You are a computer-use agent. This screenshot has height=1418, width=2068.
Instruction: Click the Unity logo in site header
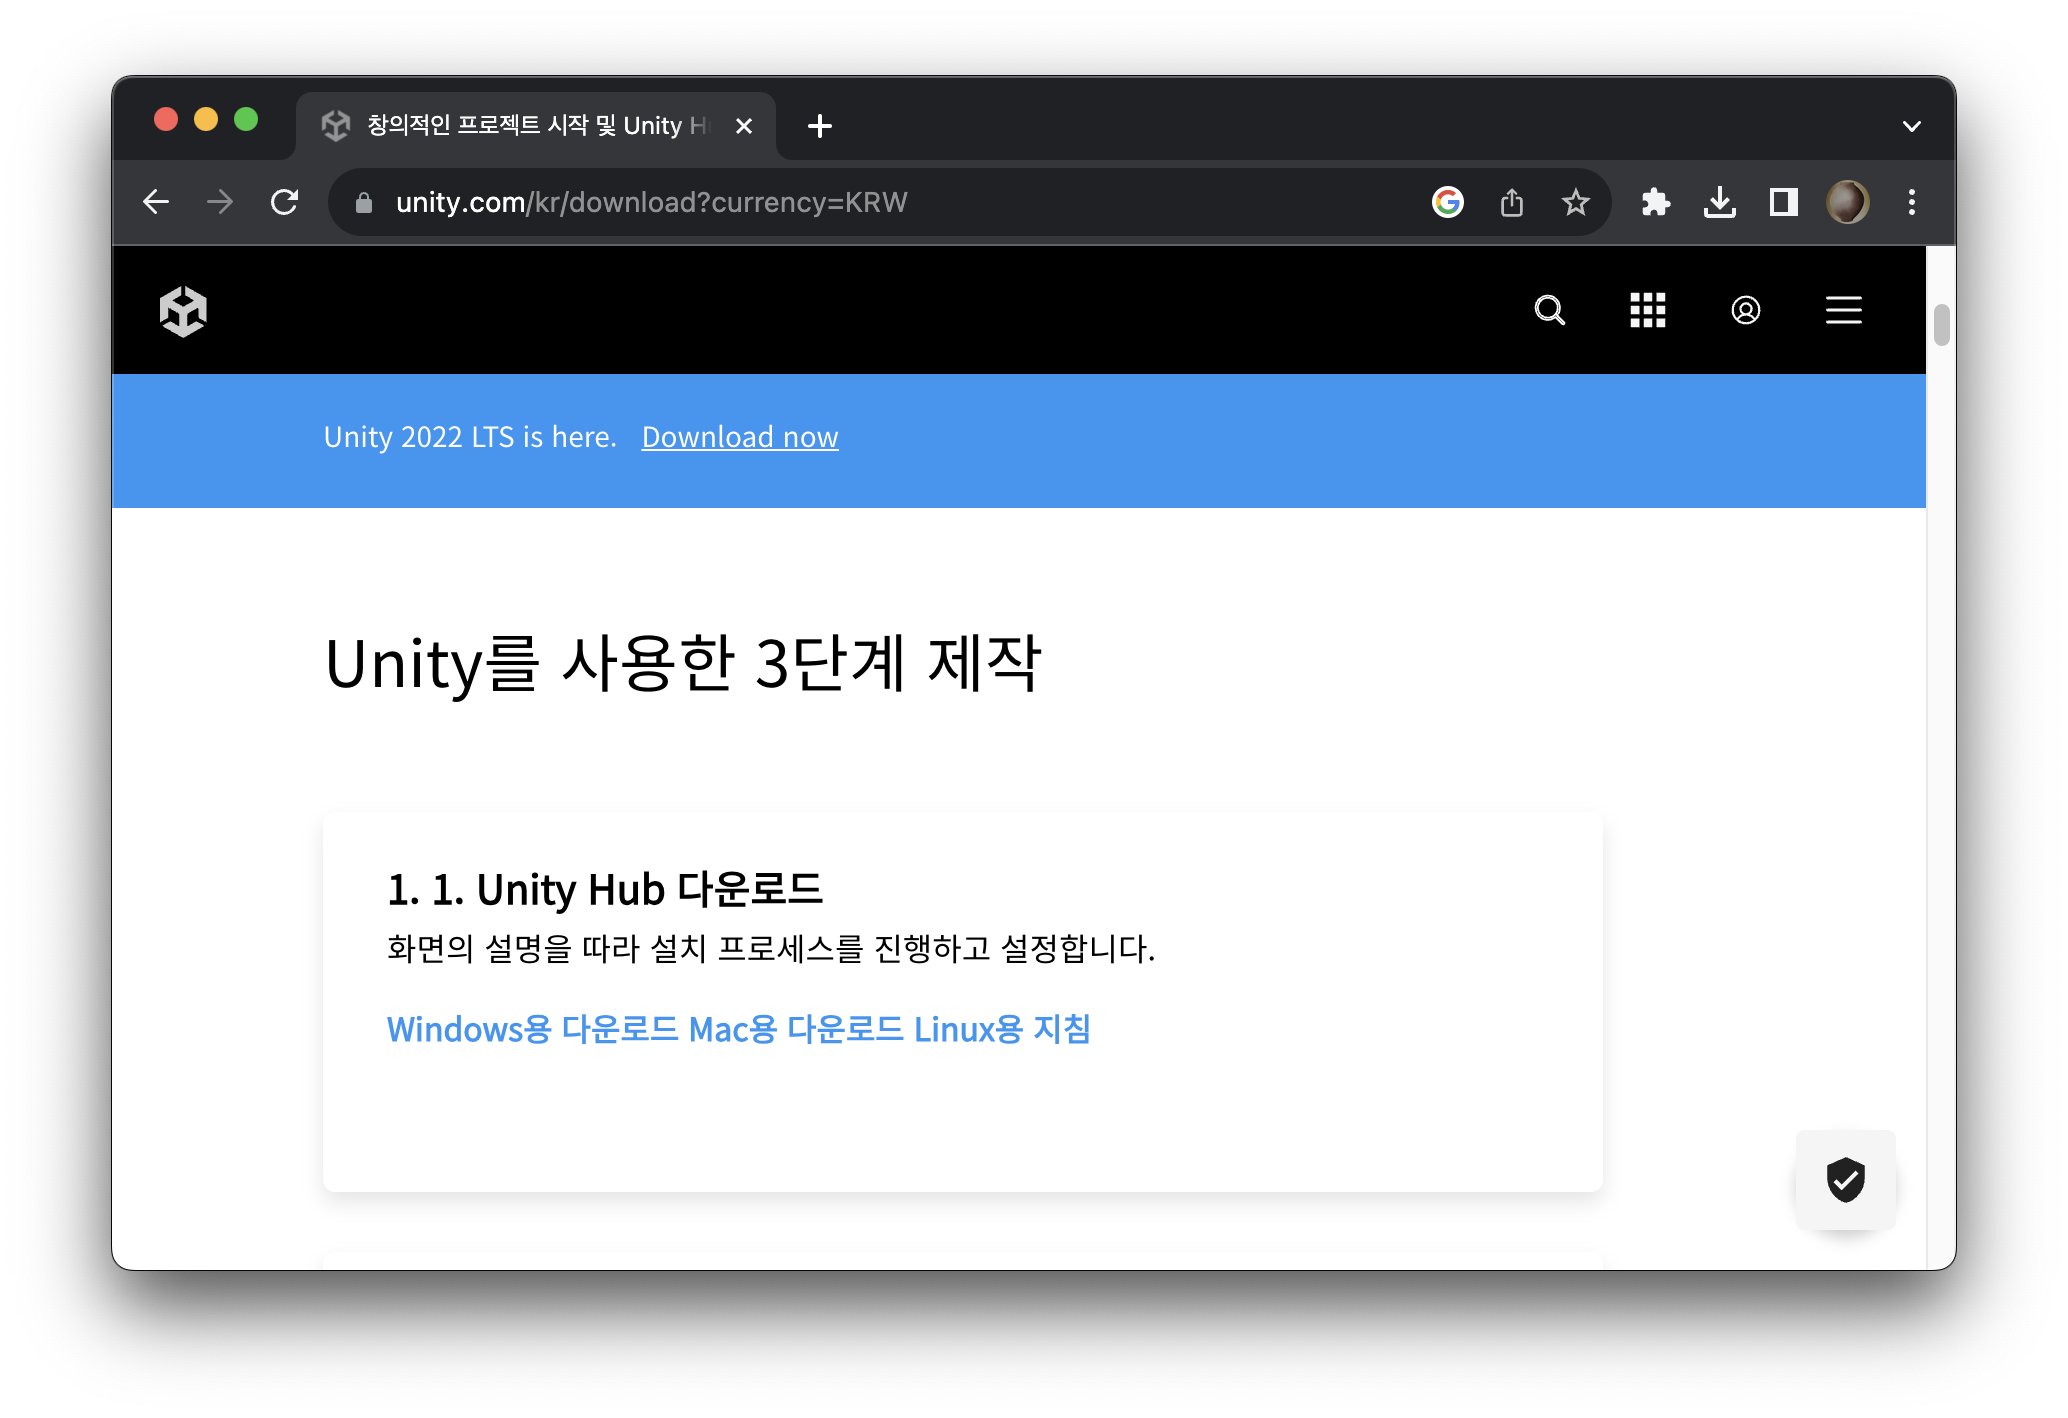click(183, 311)
